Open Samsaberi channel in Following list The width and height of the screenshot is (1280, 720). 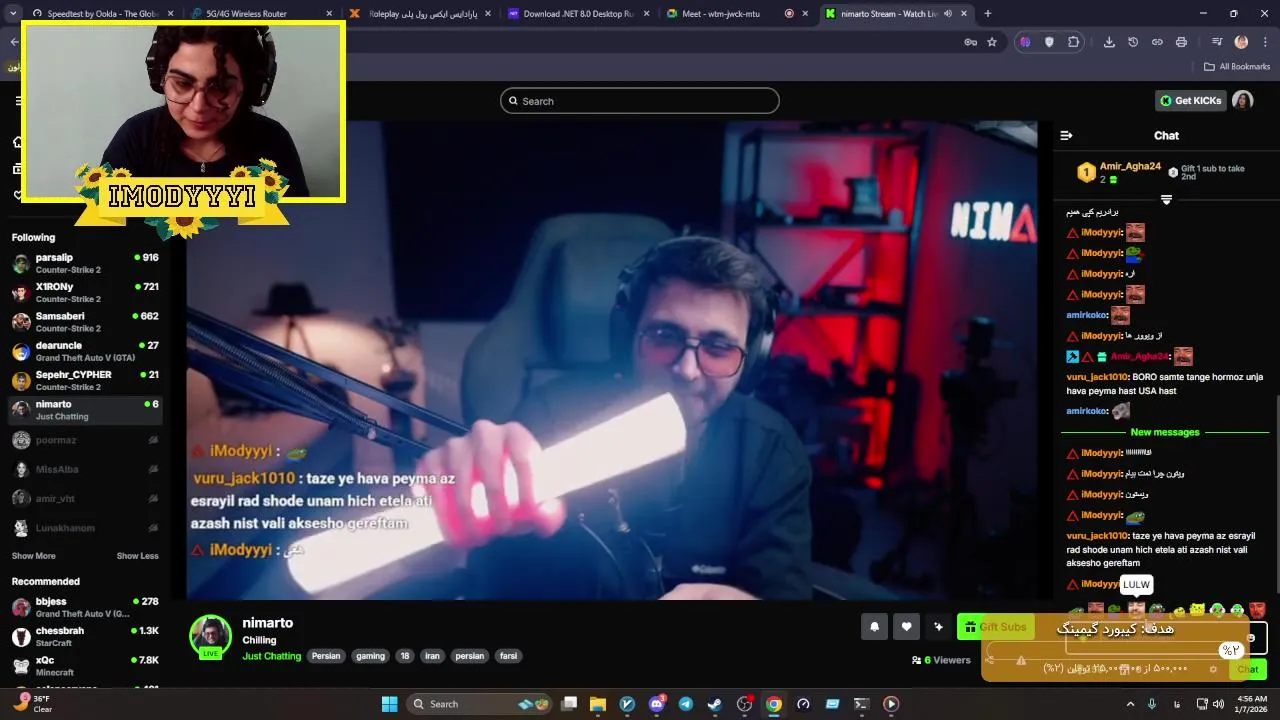point(85,322)
